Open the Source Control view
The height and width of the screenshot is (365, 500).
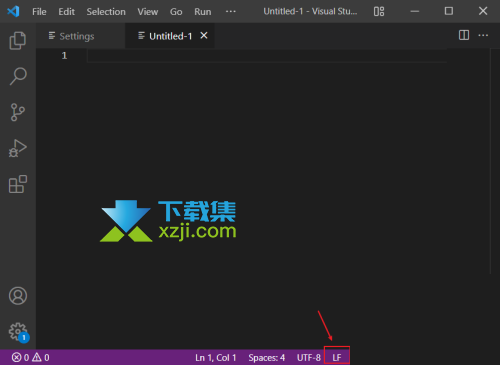coord(18,112)
